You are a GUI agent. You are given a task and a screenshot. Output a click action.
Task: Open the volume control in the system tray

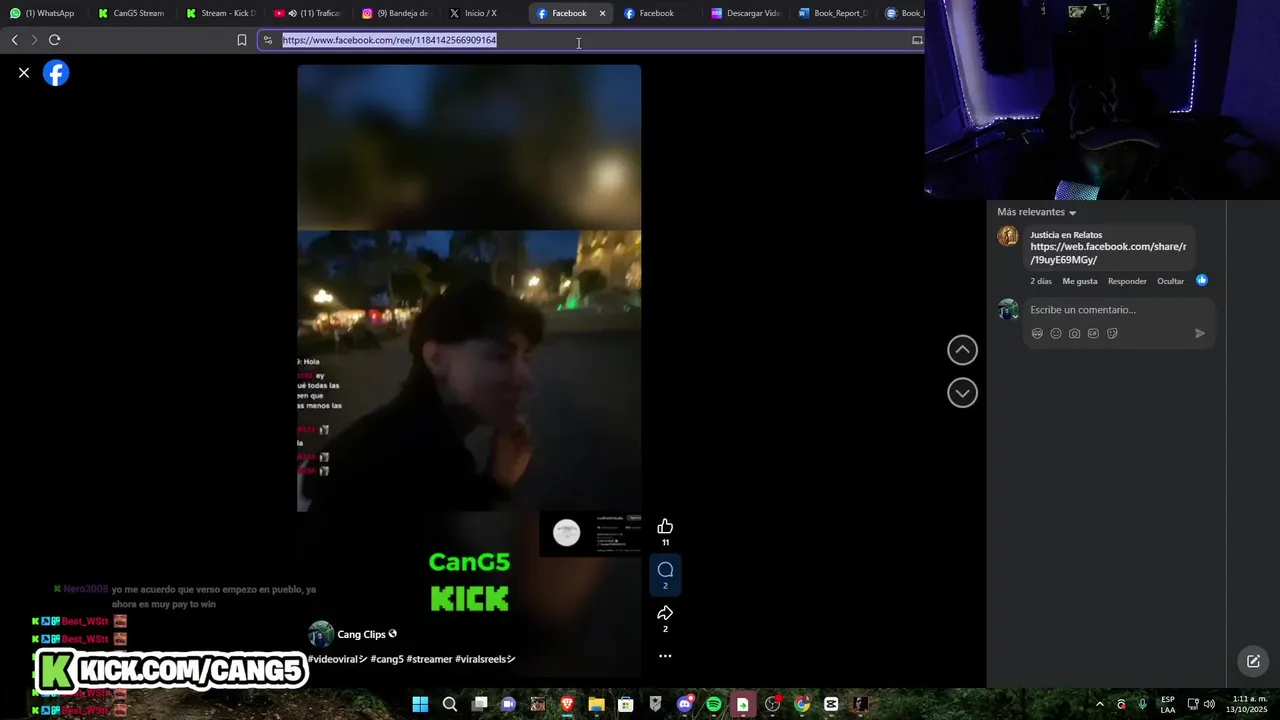pyautogui.click(x=1209, y=704)
